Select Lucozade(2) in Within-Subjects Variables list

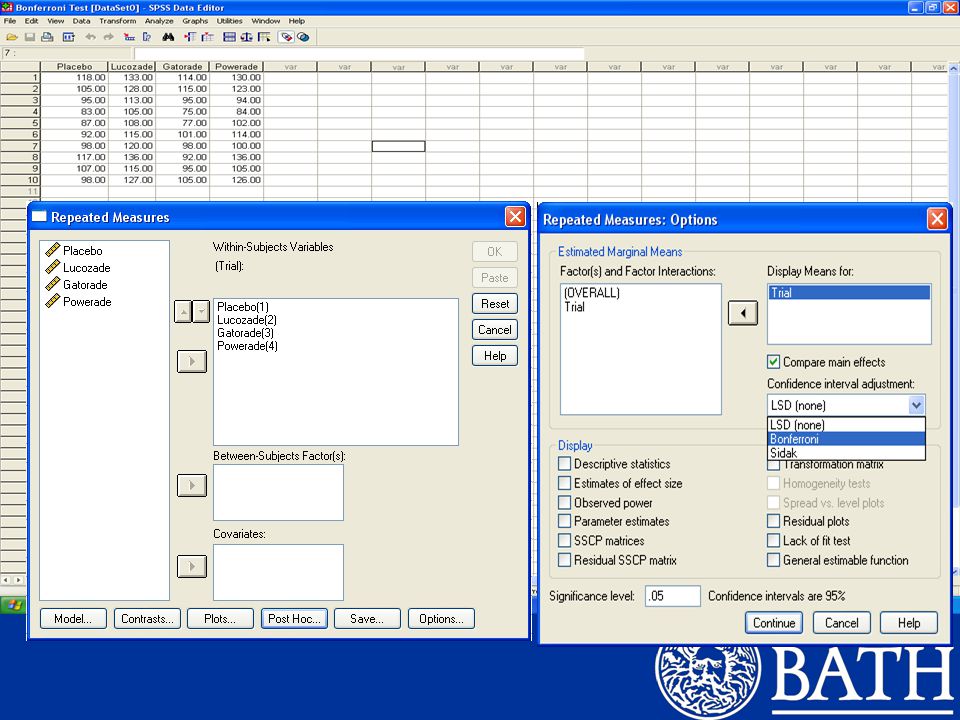[247, 320]
